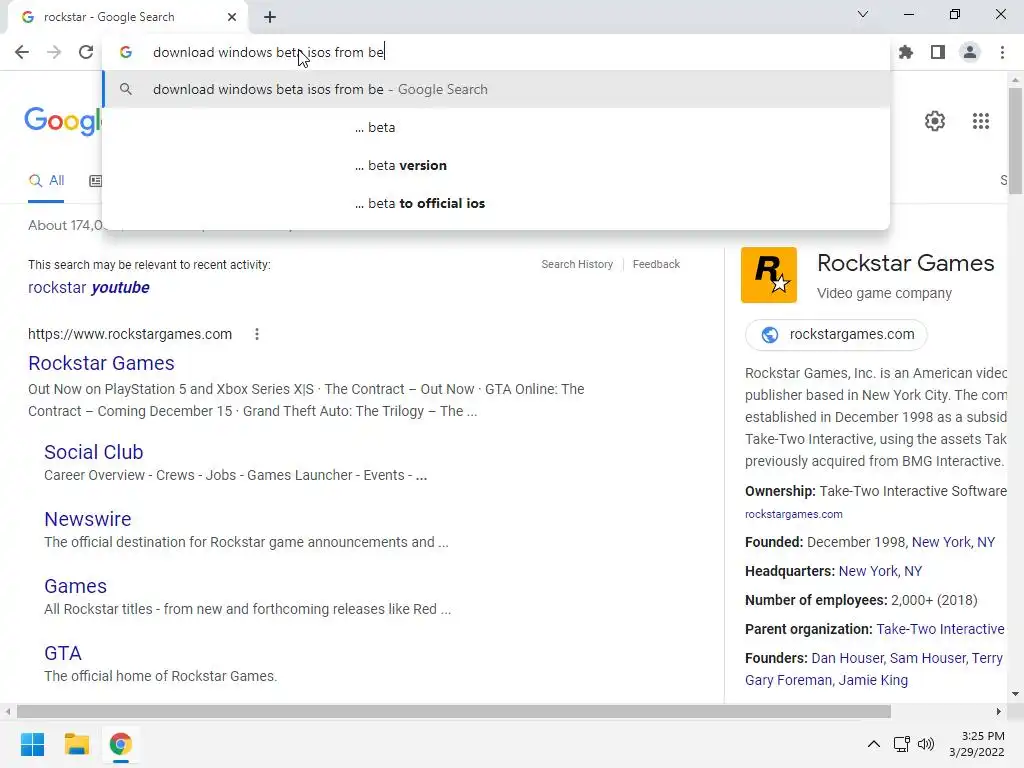Screen dimensions: 1024x768
Task: Click the Feedback link
Action: 656,264
